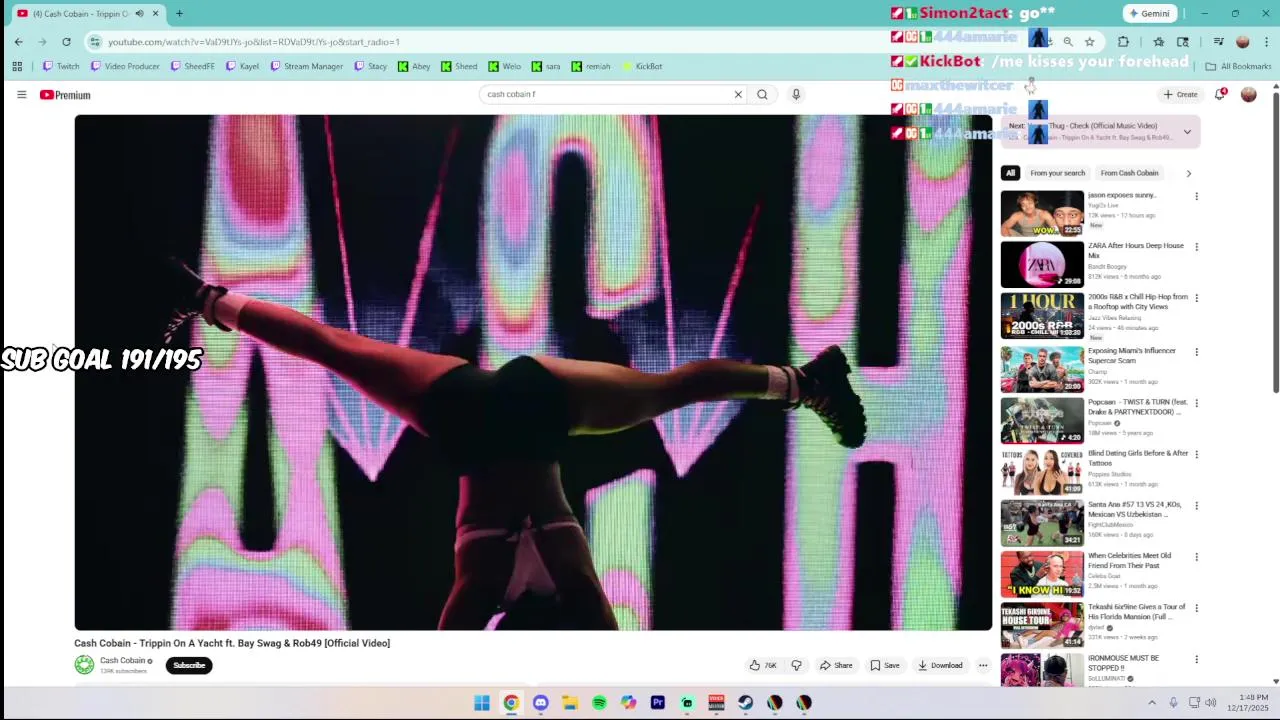Mute the Cash Cobain tab audio
Image resolution: width=1280 pixels, height=720 pixels.
139,13
